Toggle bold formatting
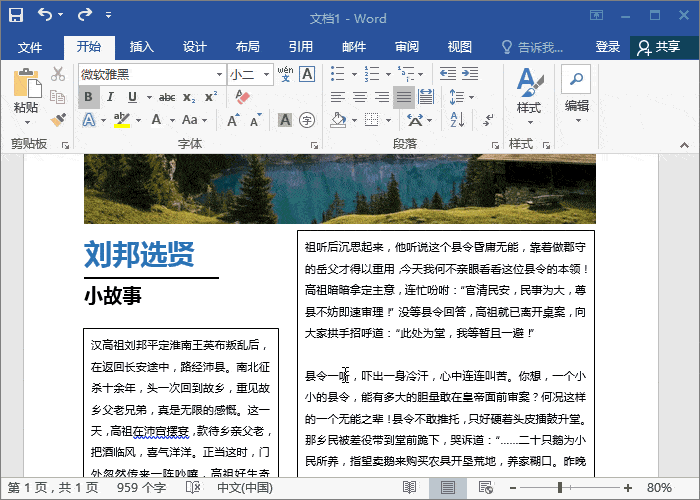This screenshot has height=500, width=700. [x=88, y=97]
